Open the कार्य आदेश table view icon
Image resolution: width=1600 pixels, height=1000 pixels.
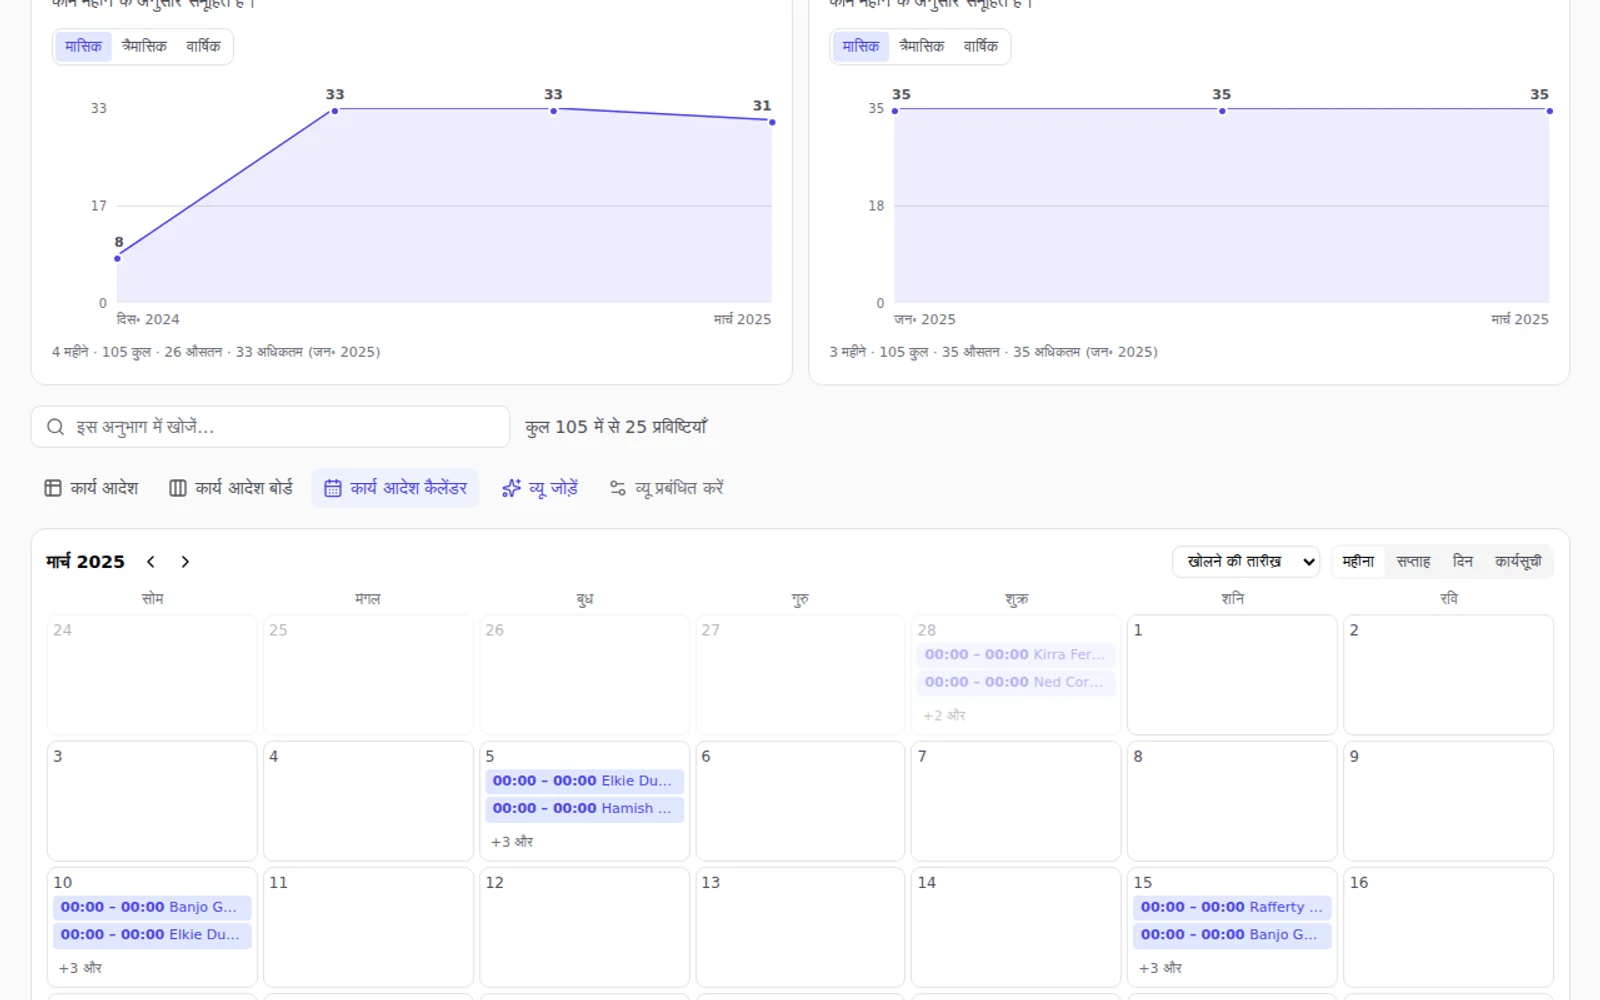53,488
